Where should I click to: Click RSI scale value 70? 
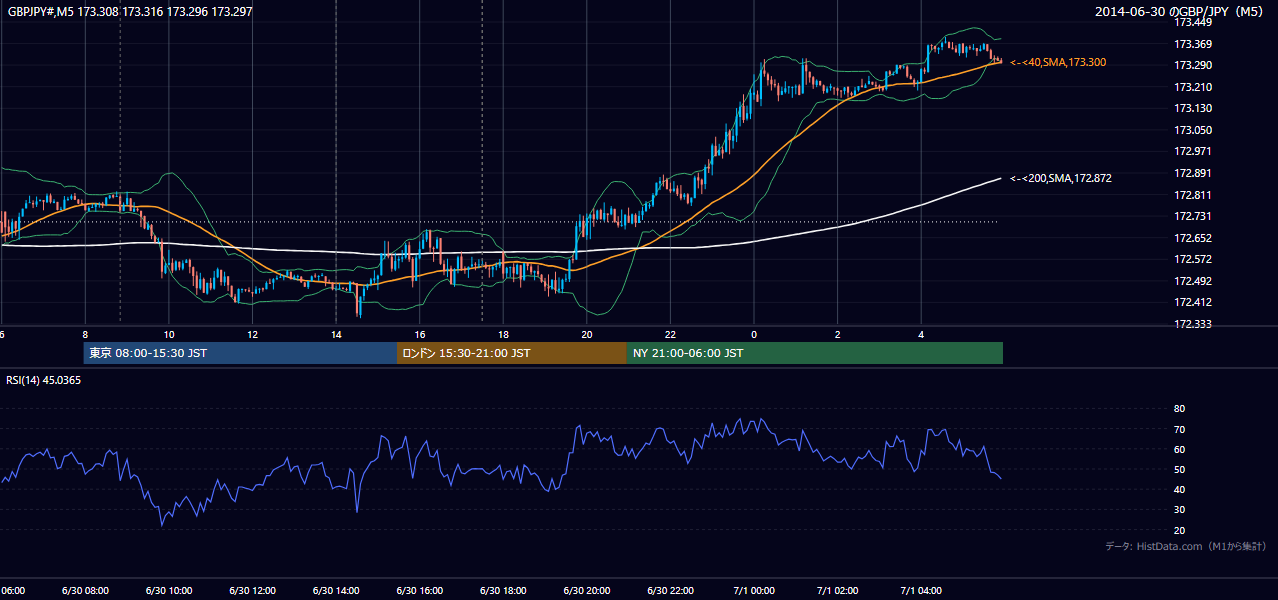1180,429
